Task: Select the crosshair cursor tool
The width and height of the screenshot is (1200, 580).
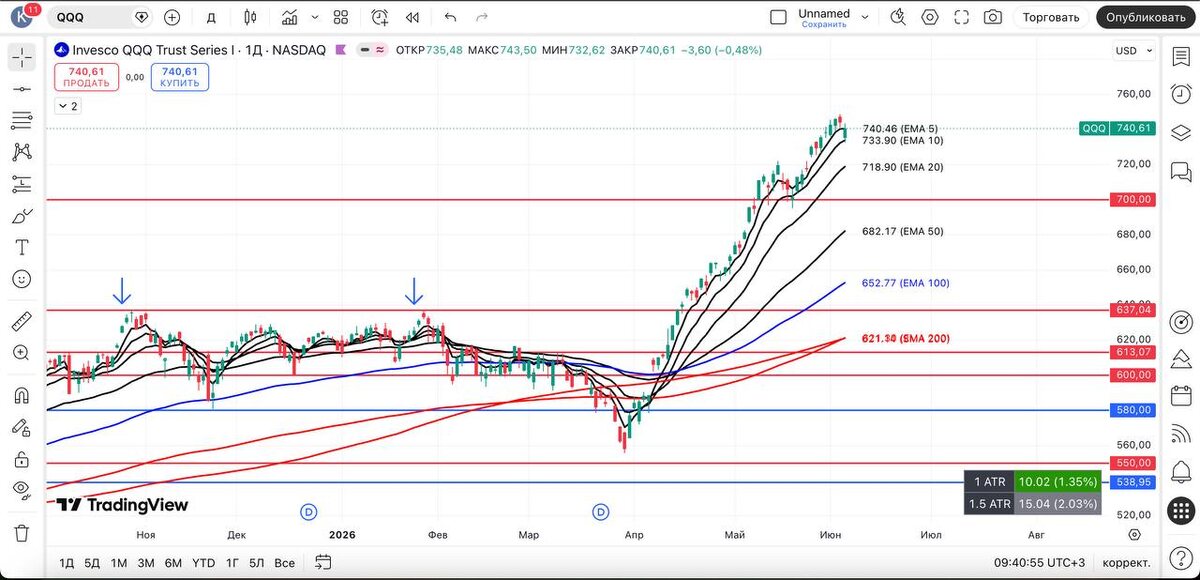Action: (x=22, y=57)
